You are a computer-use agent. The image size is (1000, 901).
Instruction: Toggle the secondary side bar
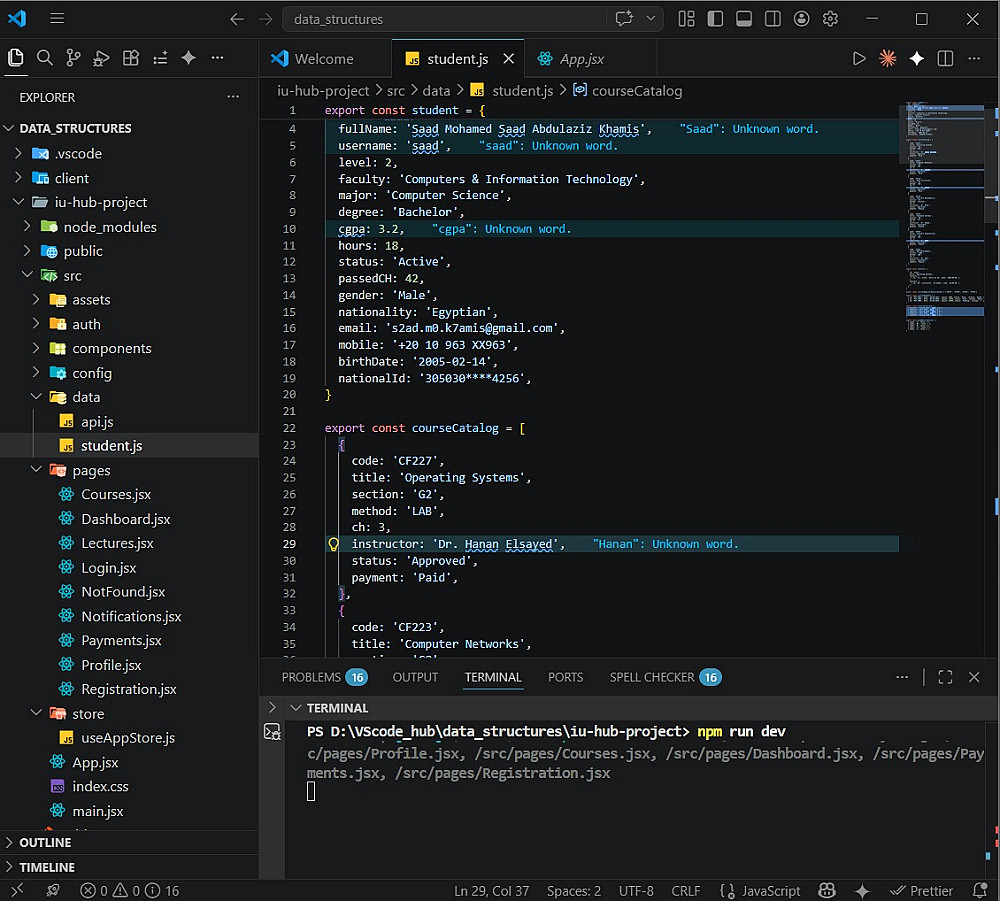coord(772,19)
